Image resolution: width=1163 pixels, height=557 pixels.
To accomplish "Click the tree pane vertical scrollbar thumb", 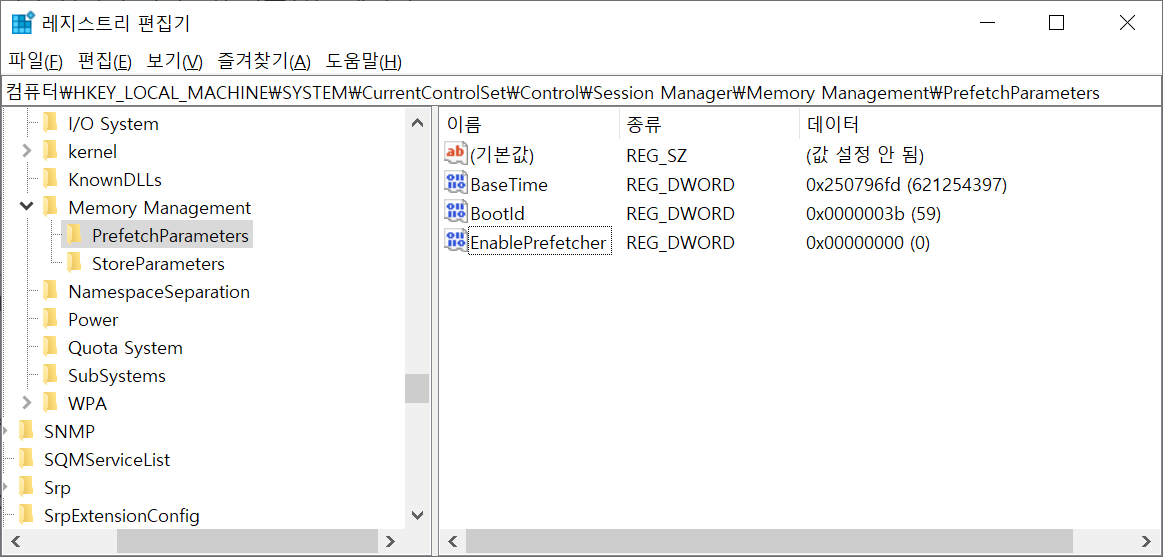I will 417,388.
